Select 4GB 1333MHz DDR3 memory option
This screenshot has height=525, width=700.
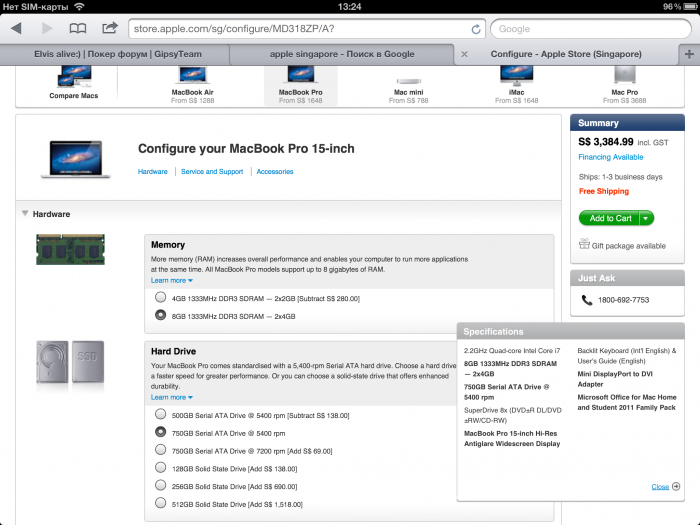tap(161, 297)
